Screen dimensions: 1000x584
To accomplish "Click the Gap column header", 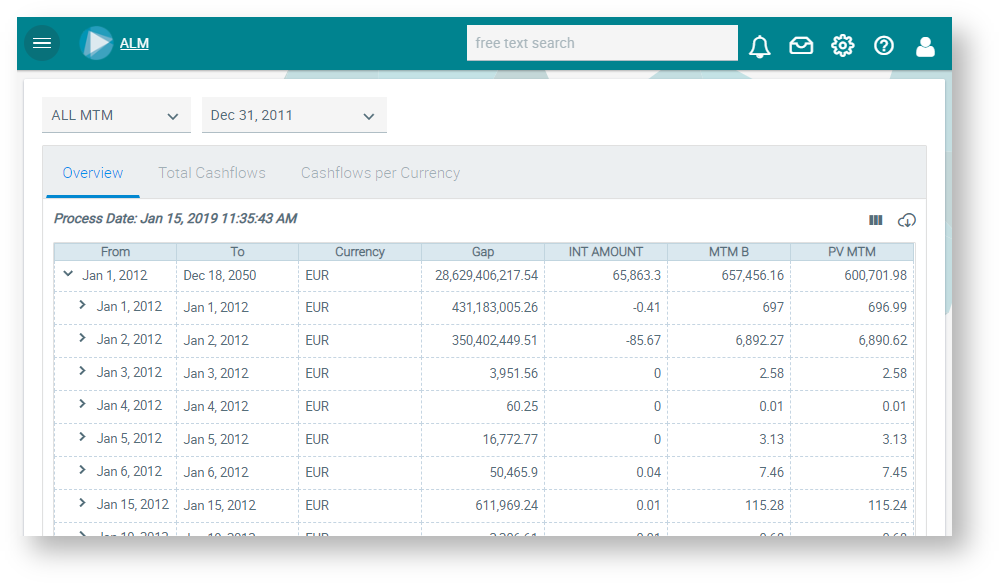I will [x=483, y=252].
